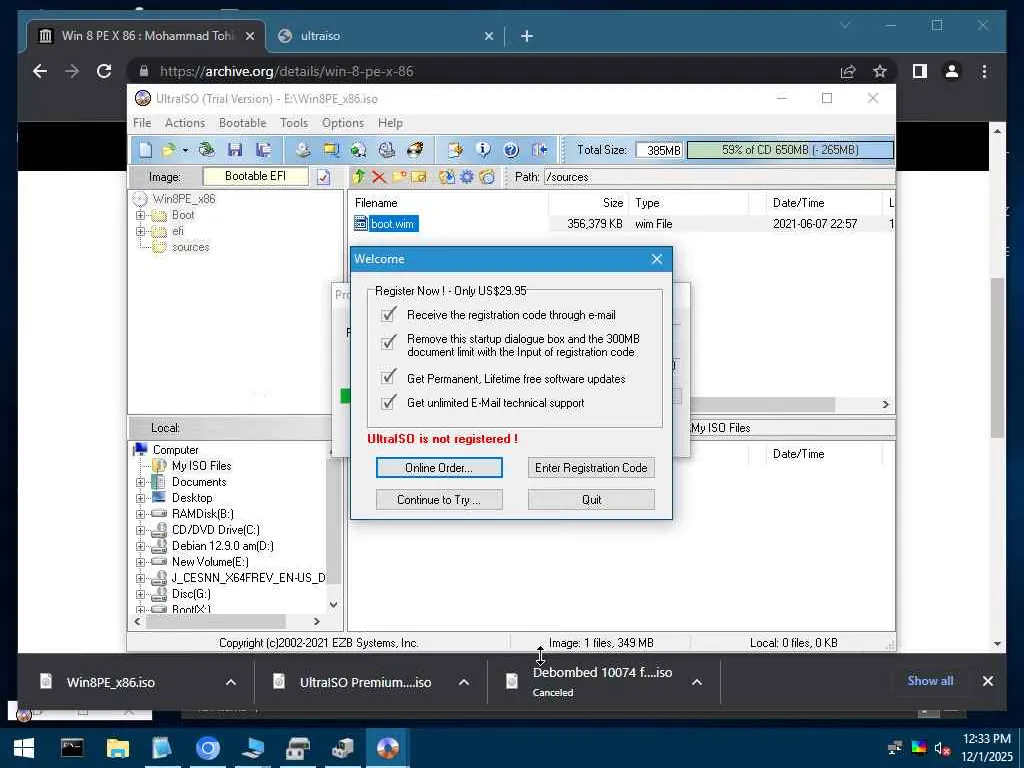
Task: Open the Help menu in UltraISO
Action: coord(391,123)
